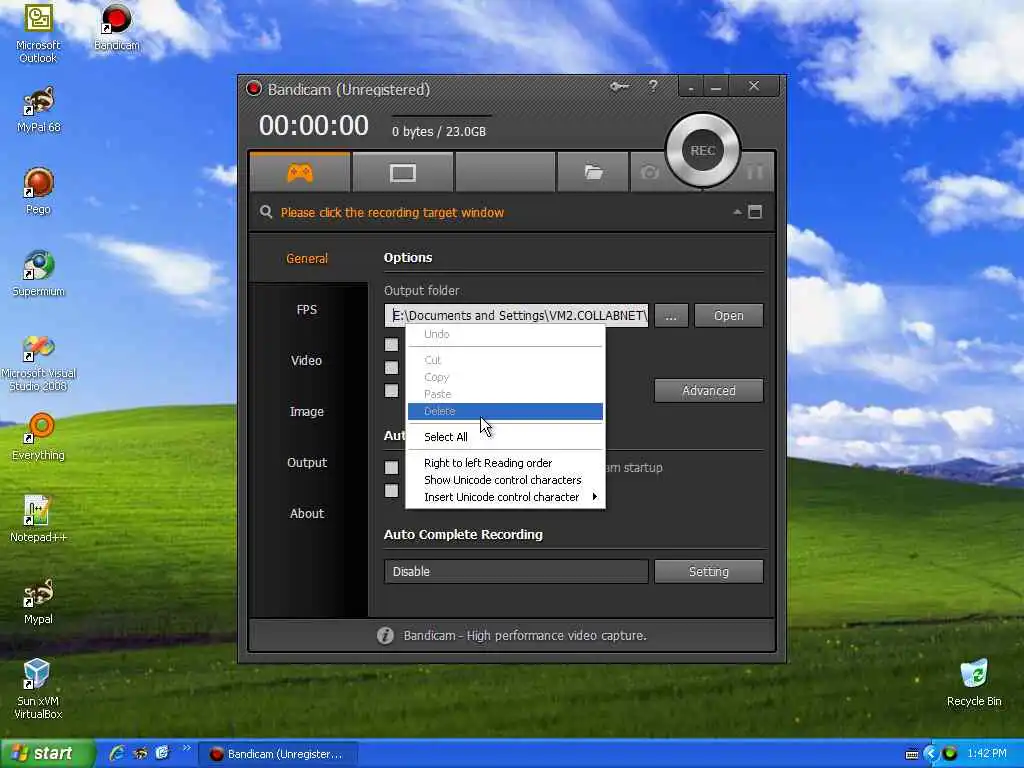Switch to game recording mode tab
Image resolution: width=1024 pixels, height=768 pixels.
(x=300, y=172)
